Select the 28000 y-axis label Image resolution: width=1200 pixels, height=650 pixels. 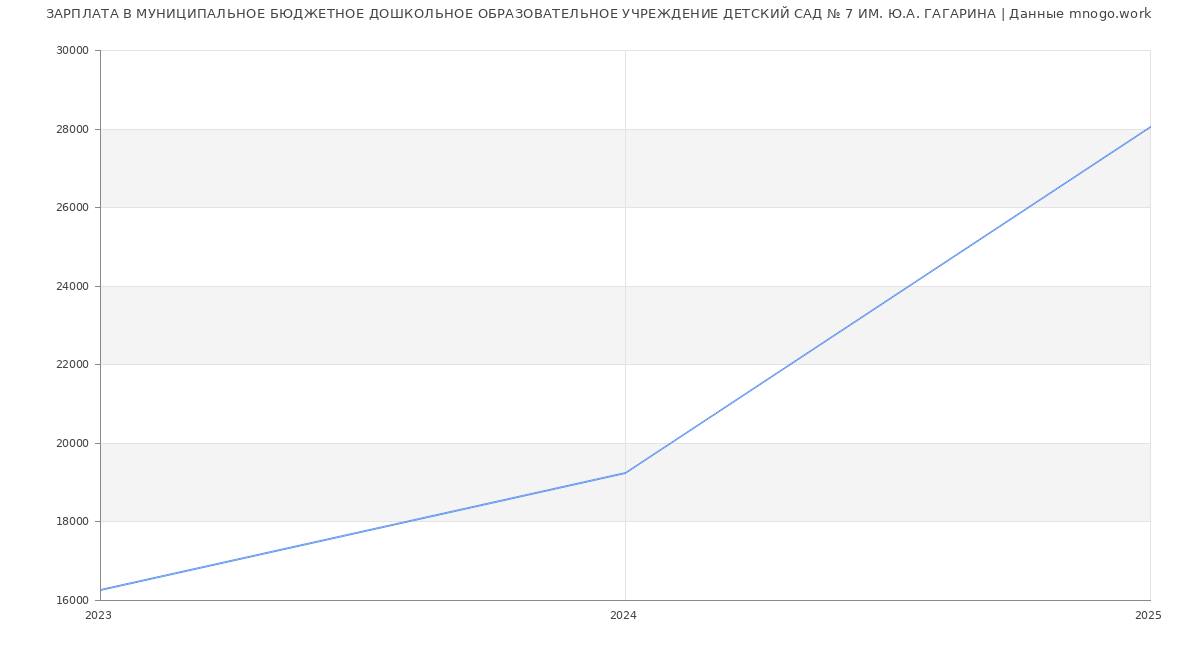(x=74, y=129)
